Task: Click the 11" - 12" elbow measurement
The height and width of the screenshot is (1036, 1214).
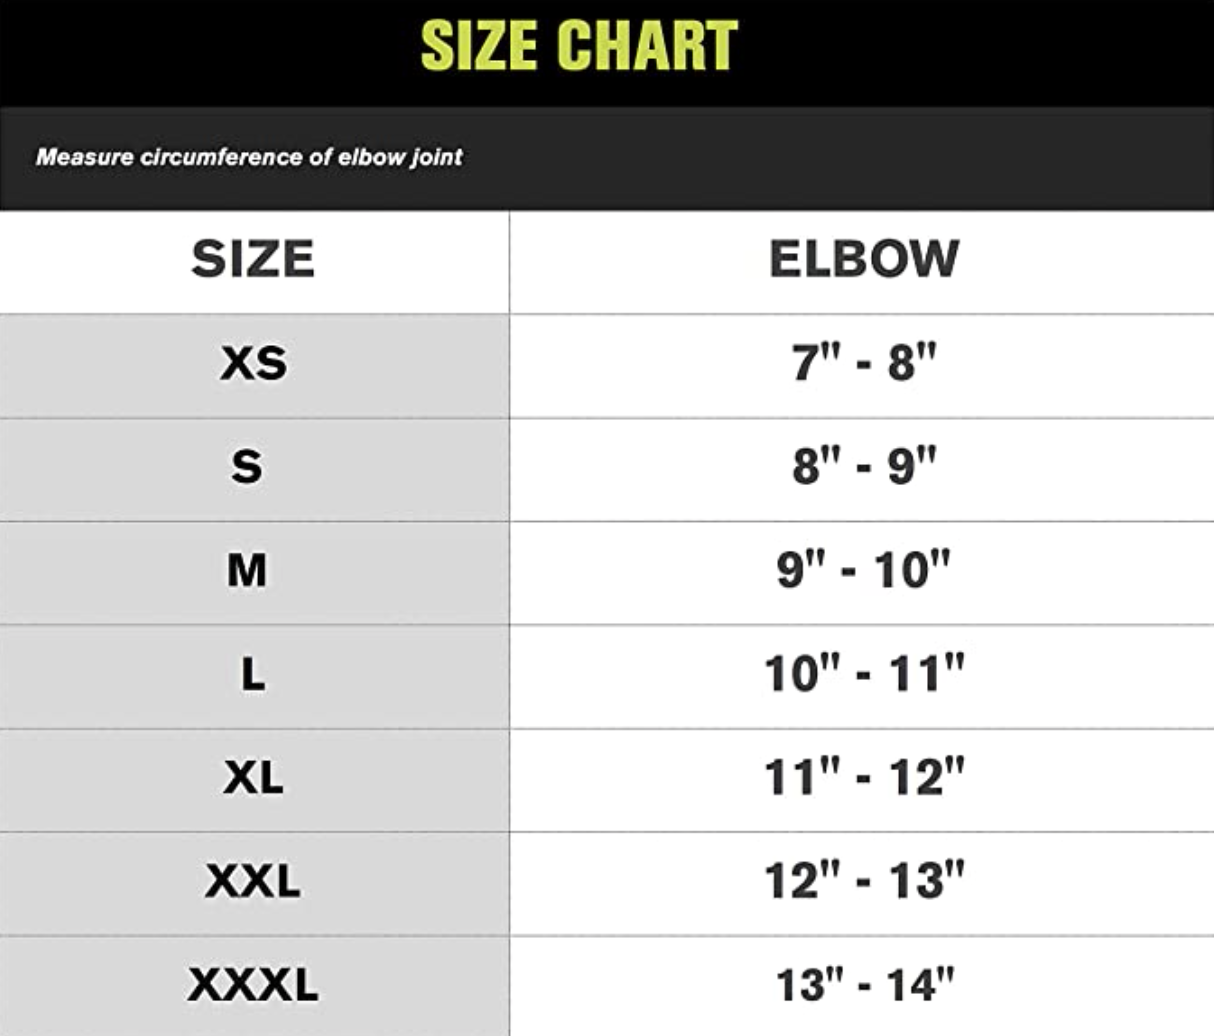Action: [x=864, y=777]
